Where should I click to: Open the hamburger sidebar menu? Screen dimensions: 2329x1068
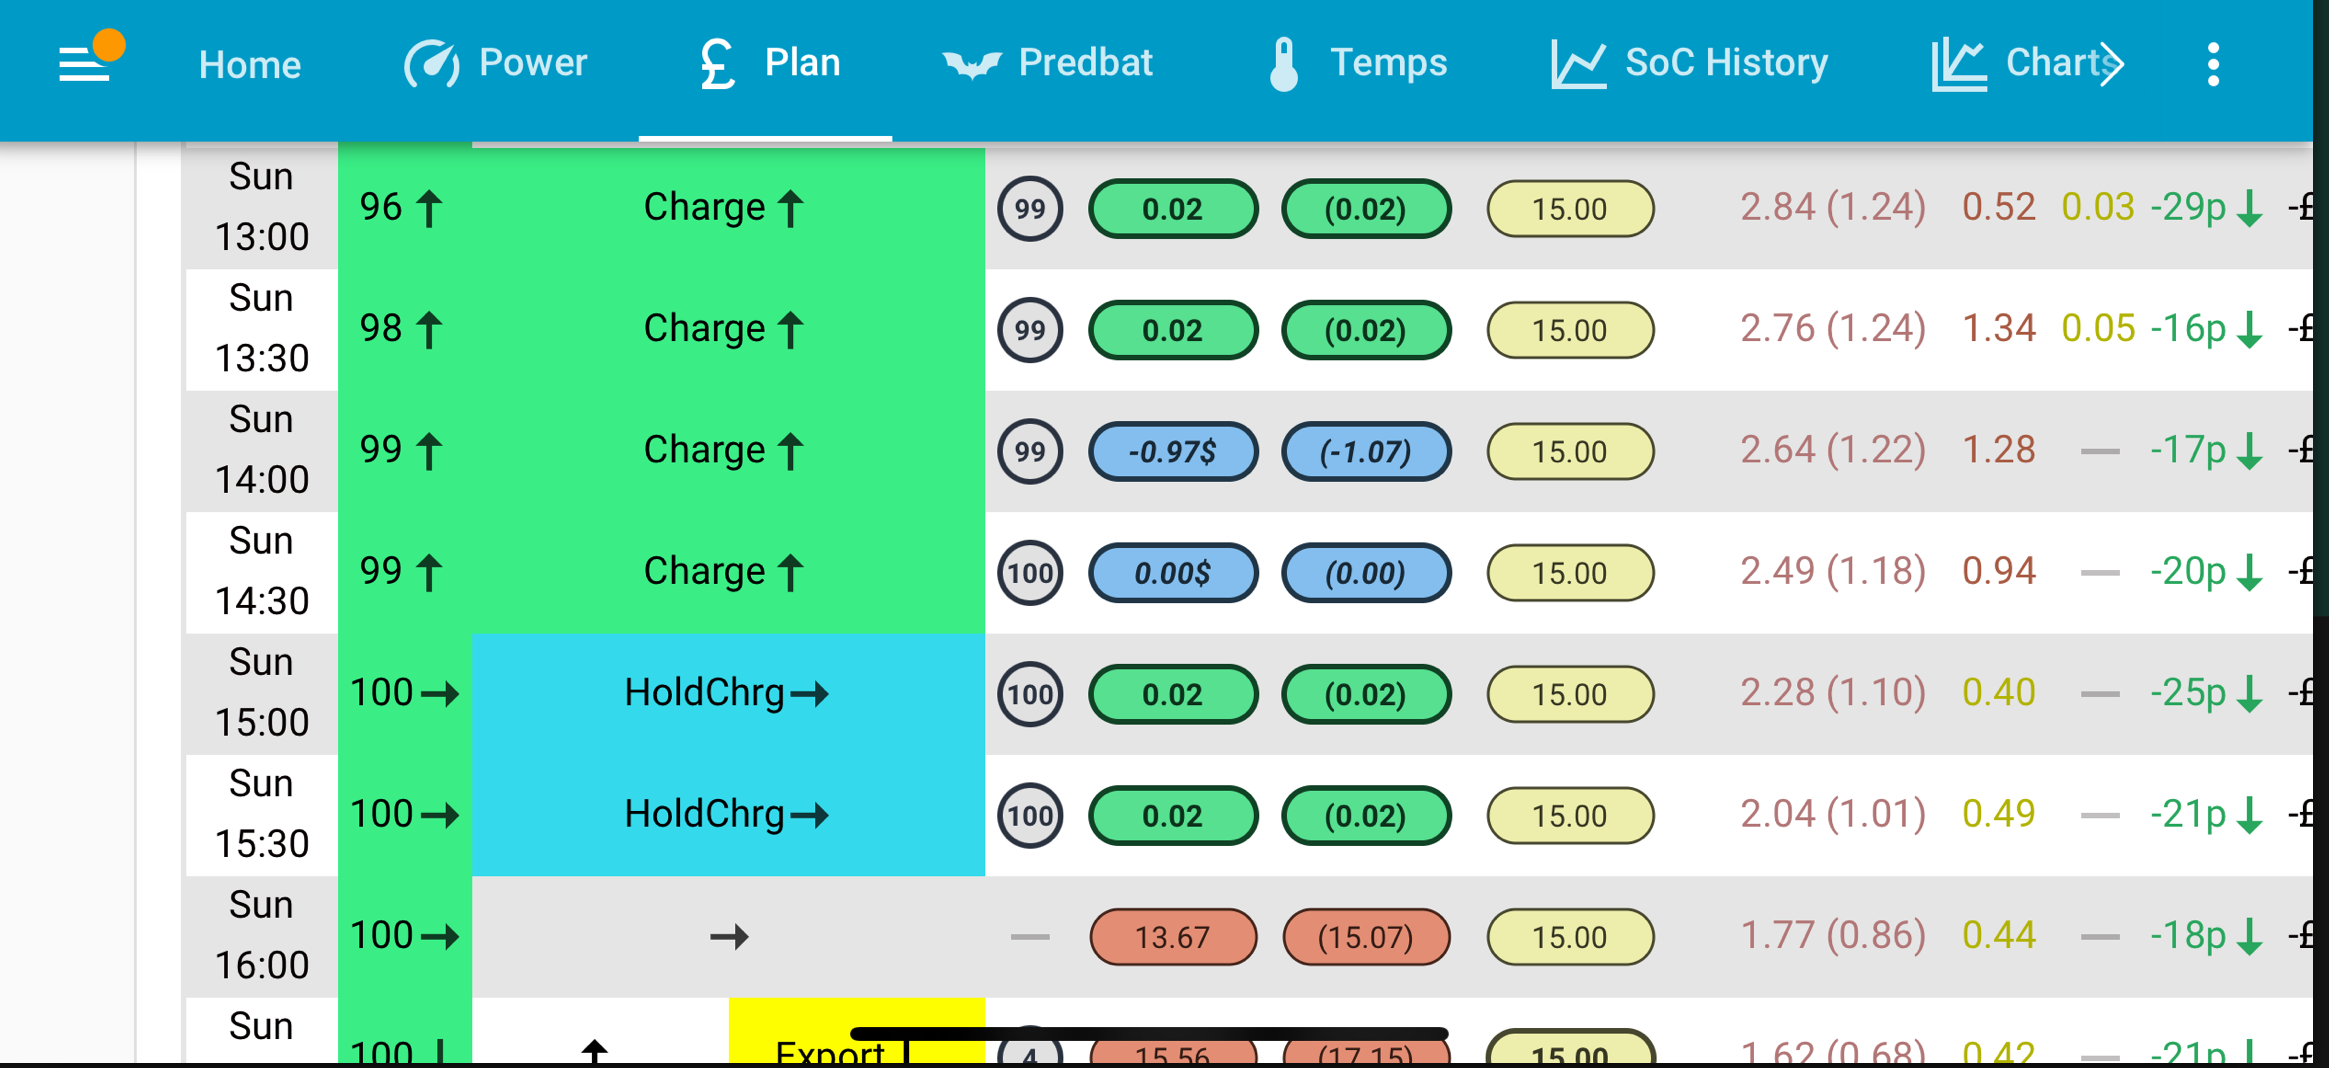pyautogui.click(x=84, y=65)
